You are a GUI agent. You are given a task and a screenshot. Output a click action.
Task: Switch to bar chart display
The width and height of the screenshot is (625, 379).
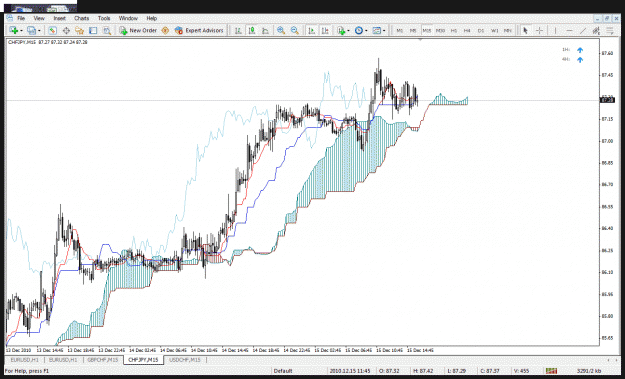point(238,30)
